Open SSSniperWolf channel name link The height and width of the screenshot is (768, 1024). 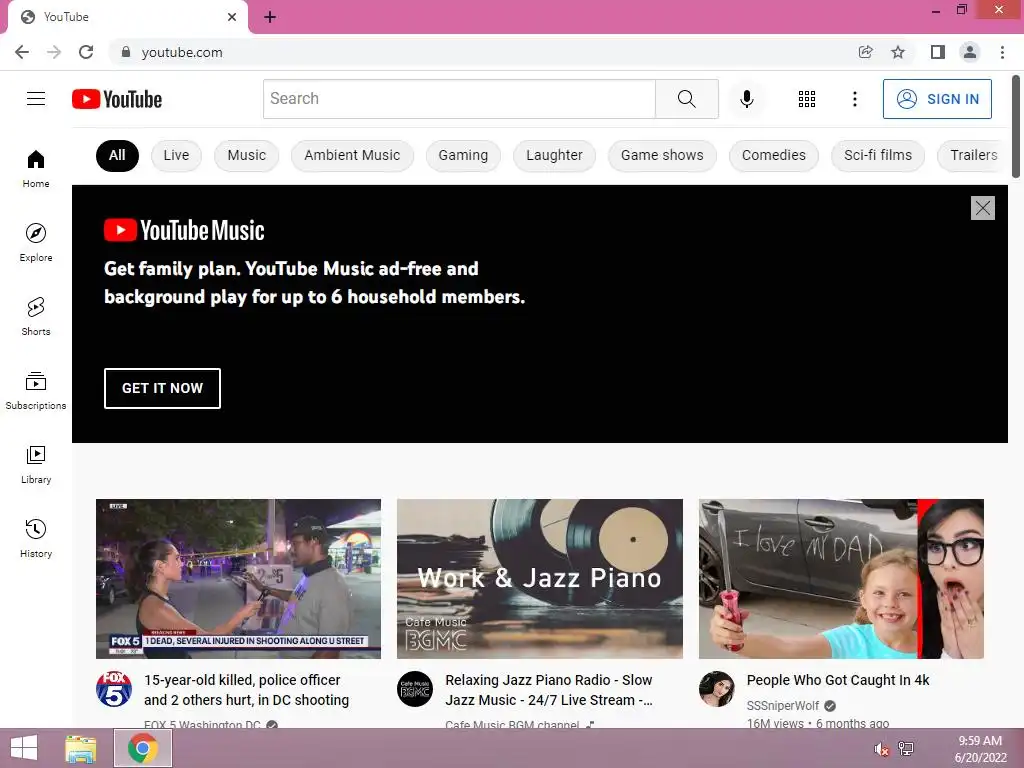782,706
